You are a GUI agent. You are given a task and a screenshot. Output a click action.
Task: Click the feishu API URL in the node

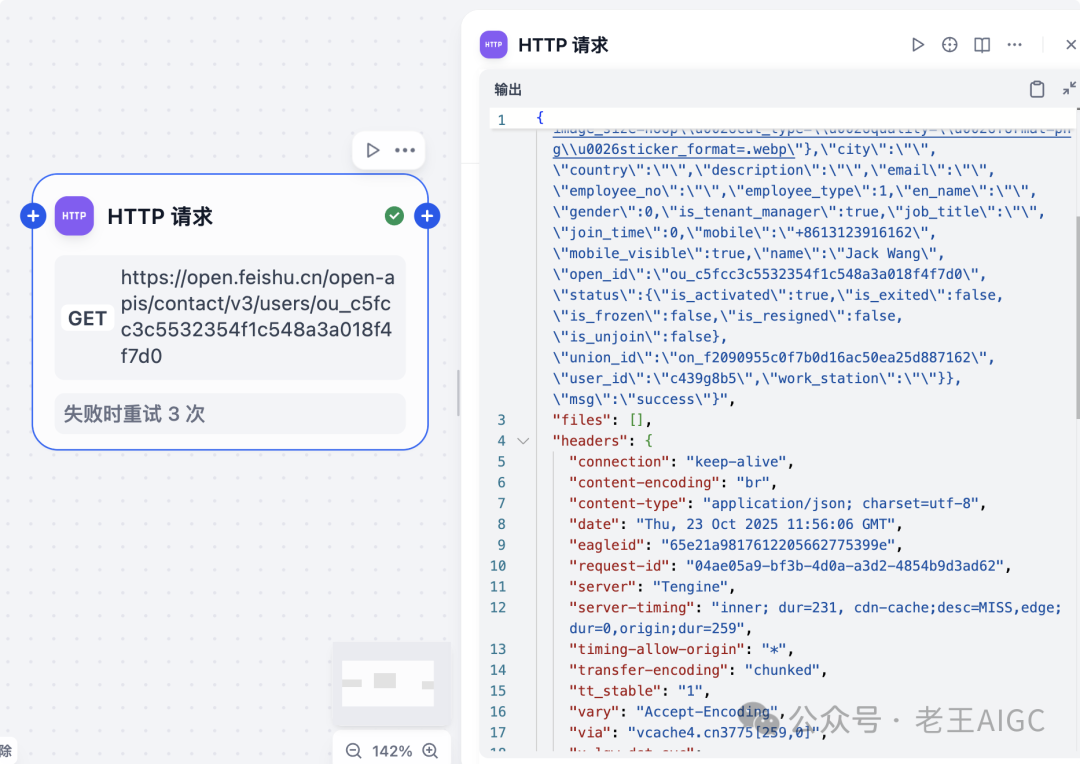tap(258, 317)
